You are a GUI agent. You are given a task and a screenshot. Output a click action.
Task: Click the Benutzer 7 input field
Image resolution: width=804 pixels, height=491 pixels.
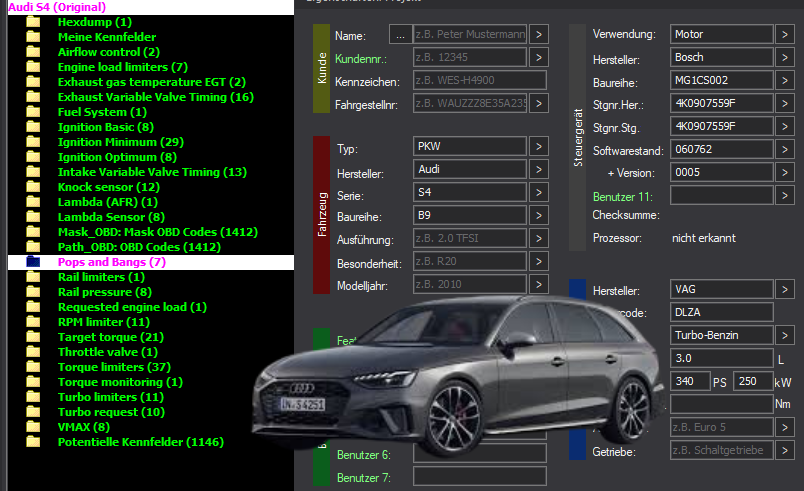(x=480, y=476)
